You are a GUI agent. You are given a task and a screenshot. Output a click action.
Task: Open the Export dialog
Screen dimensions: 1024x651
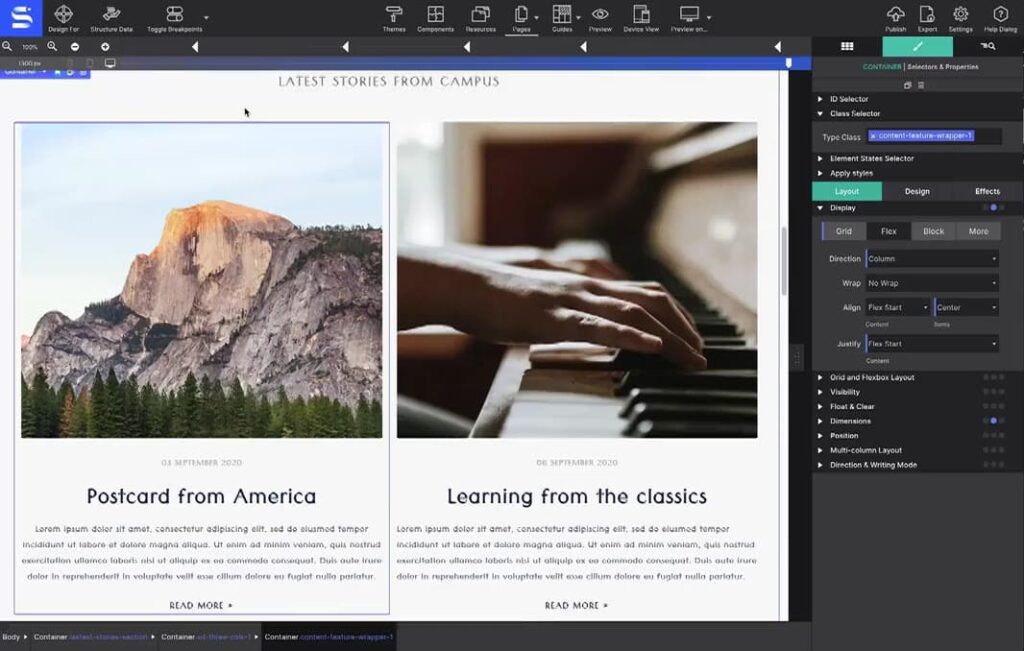[928, 15]
